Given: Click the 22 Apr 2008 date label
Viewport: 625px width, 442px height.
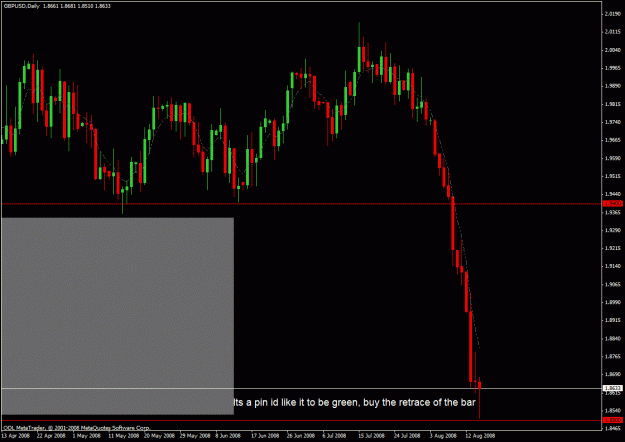Looking at the screenshot, I should pos(51,436).
